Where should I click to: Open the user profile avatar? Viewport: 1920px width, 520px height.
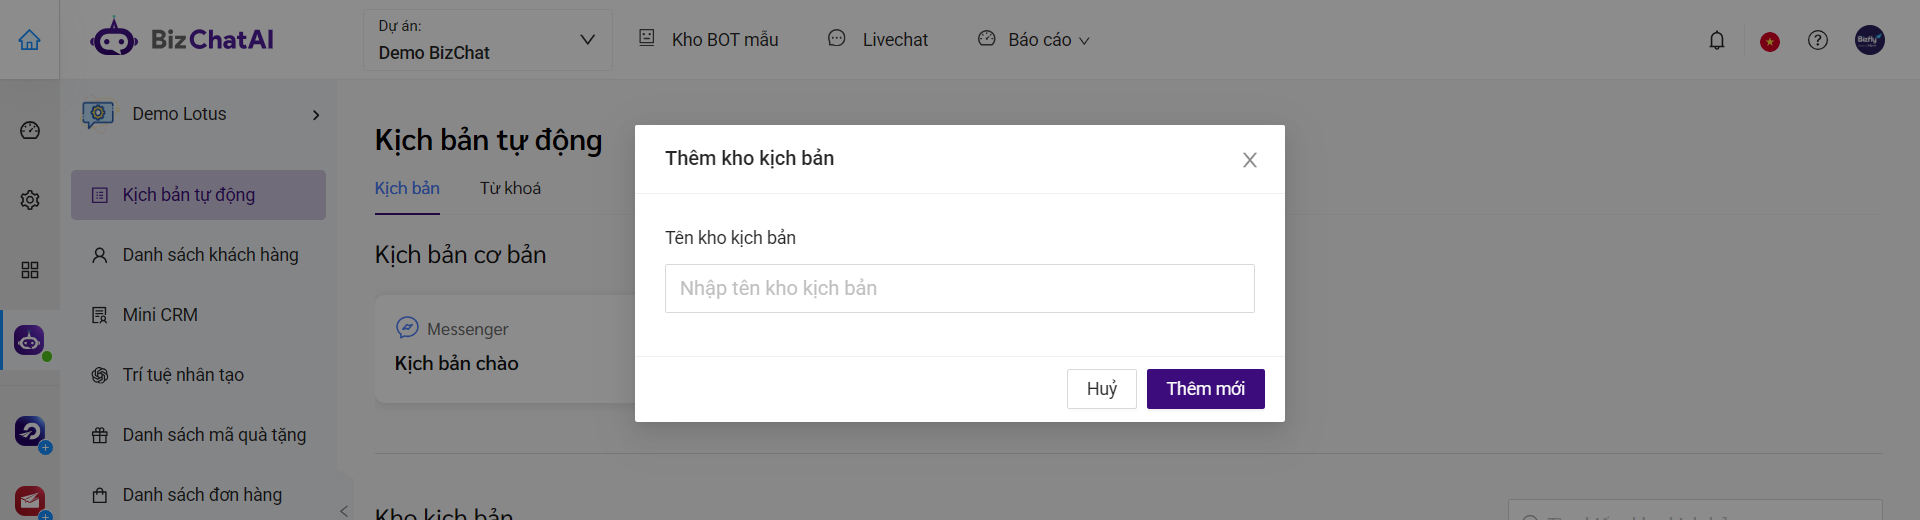pos(1870,40)
